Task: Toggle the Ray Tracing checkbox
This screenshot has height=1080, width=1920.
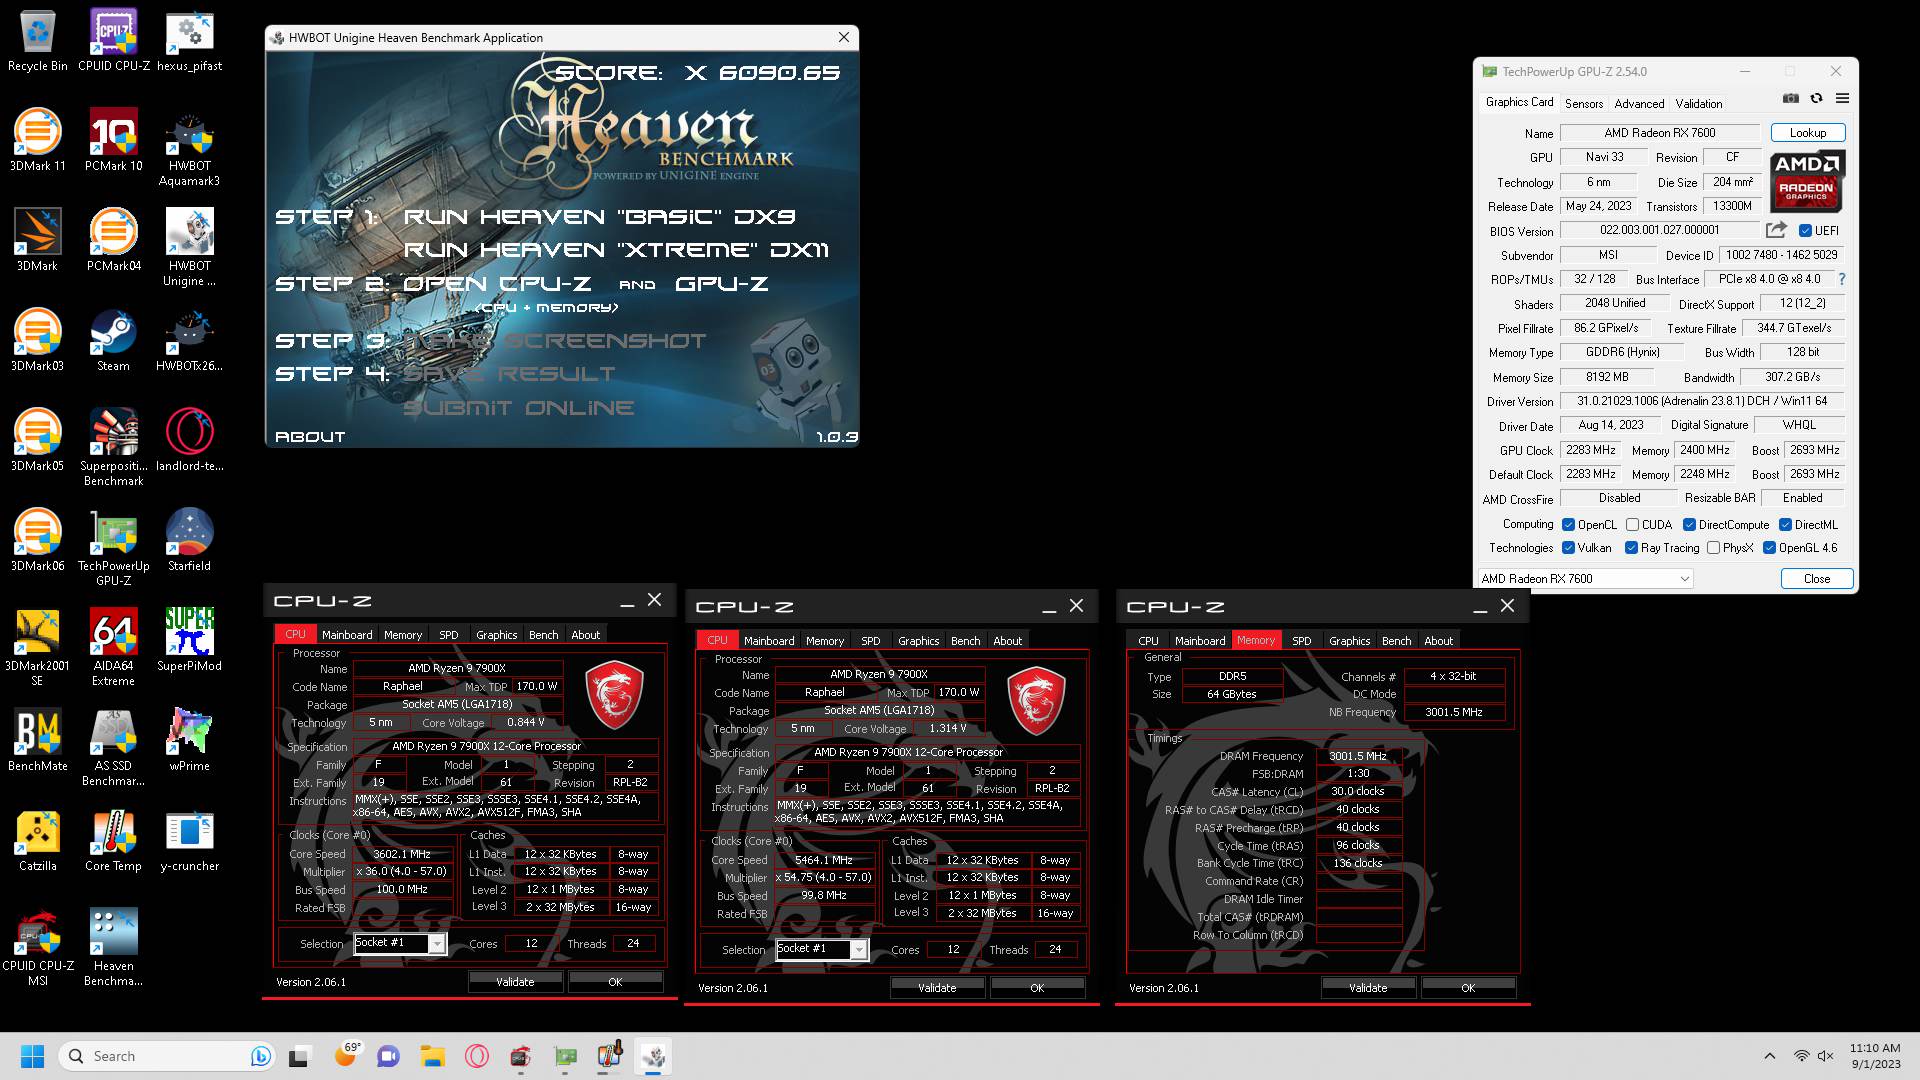Action: coord(1631,548)
